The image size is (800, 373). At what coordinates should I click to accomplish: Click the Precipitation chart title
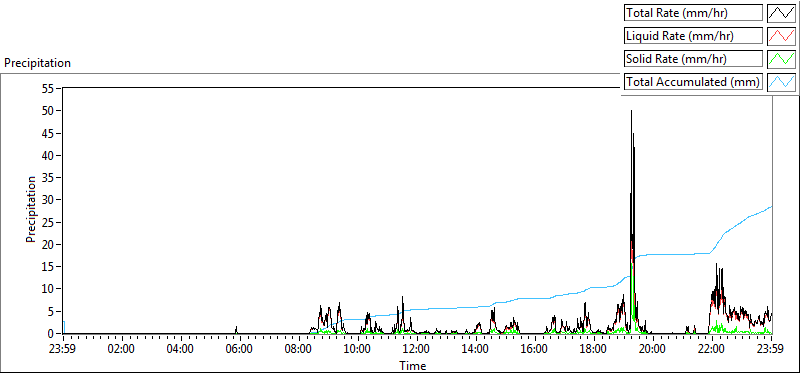pyautogui.click(x=37, y=63)
